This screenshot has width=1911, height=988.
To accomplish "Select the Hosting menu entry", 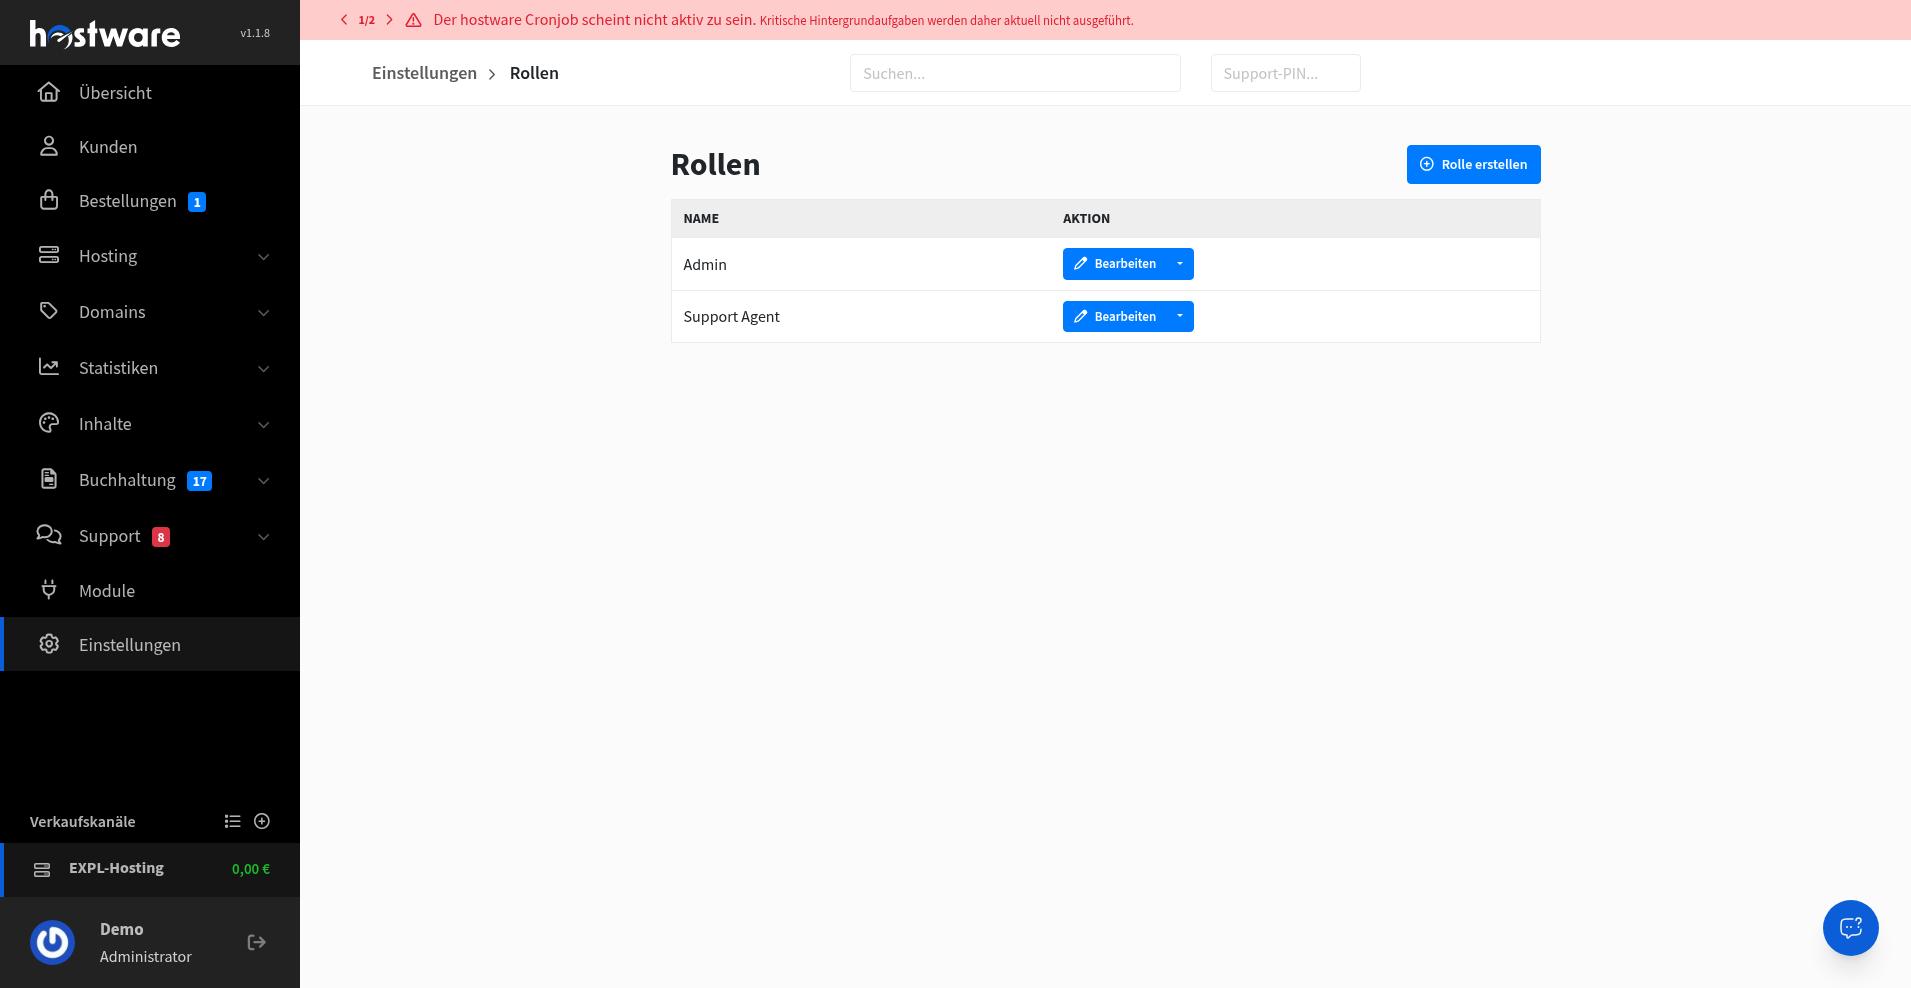I will pos(150,256).
